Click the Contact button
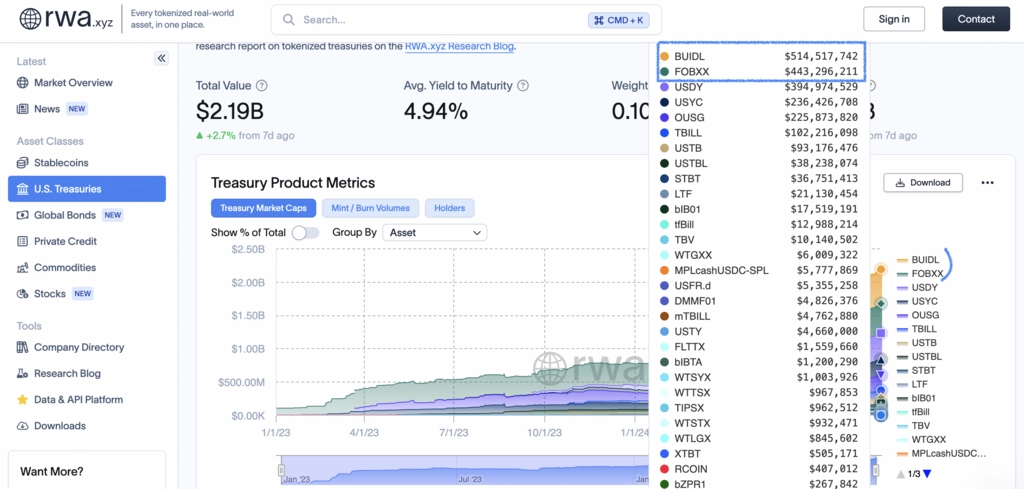 click(976, 19)
